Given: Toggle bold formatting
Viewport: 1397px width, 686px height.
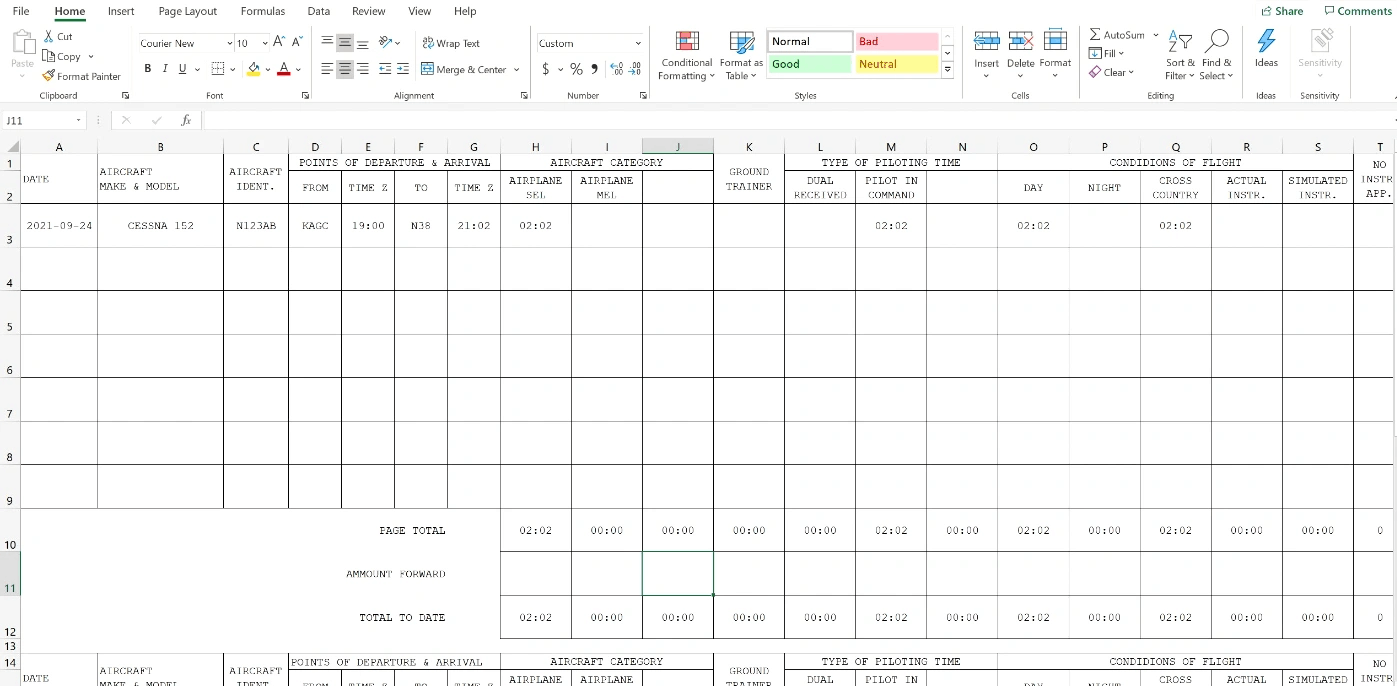Looking at the screenshot, I should (147, 69).
